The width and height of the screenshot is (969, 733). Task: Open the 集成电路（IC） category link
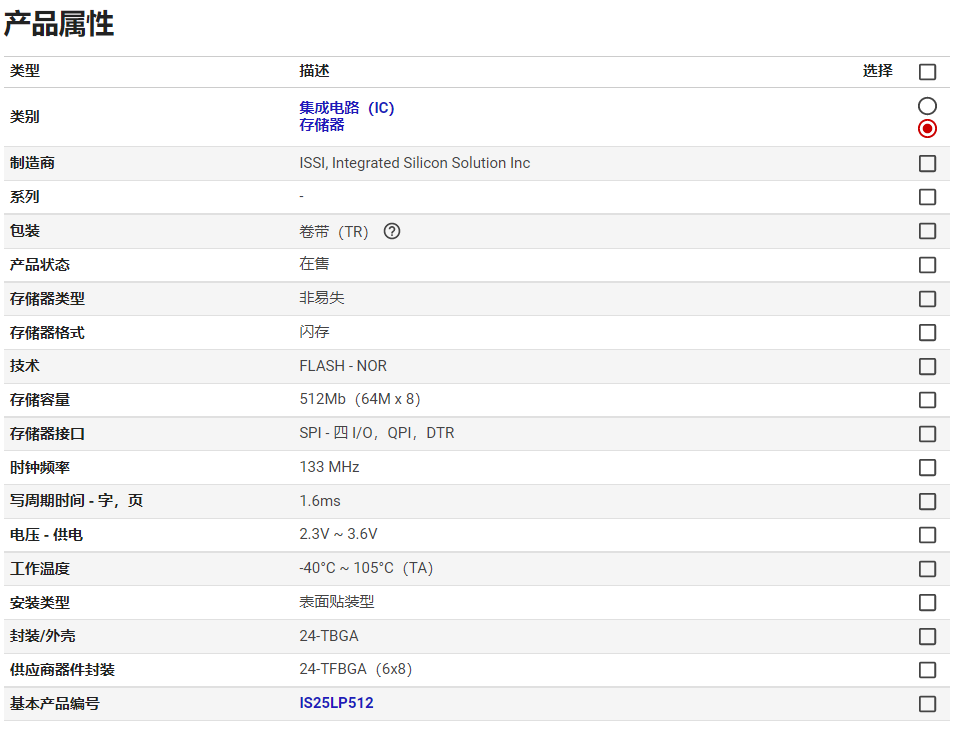(x=347, y=108)
